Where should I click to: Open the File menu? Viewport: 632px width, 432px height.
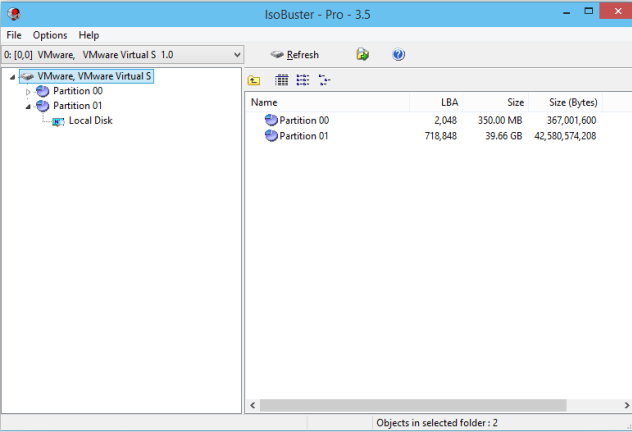pos(14,35)
